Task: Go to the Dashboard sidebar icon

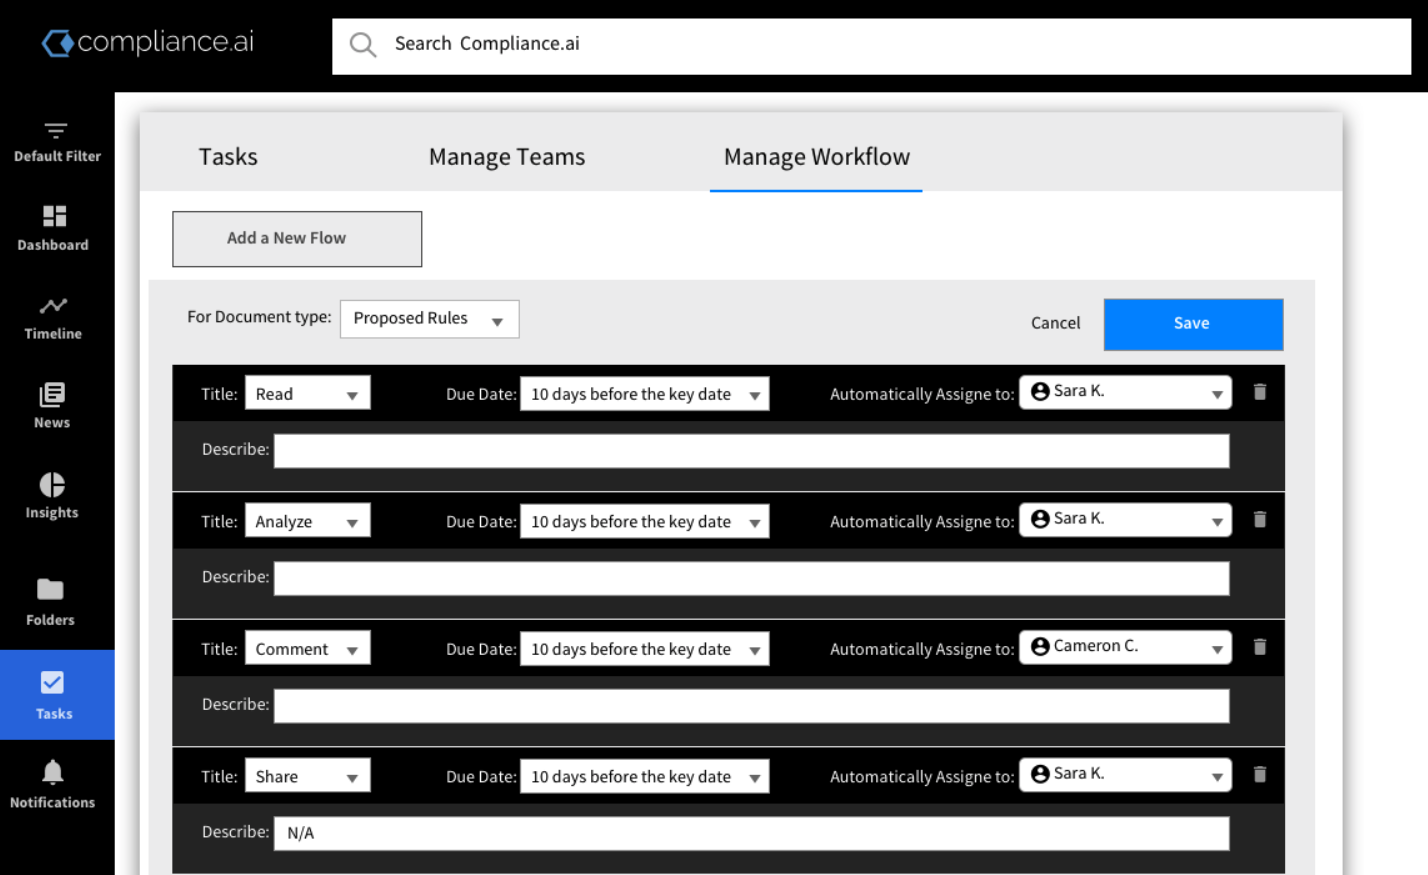Action: pos(54,216)
